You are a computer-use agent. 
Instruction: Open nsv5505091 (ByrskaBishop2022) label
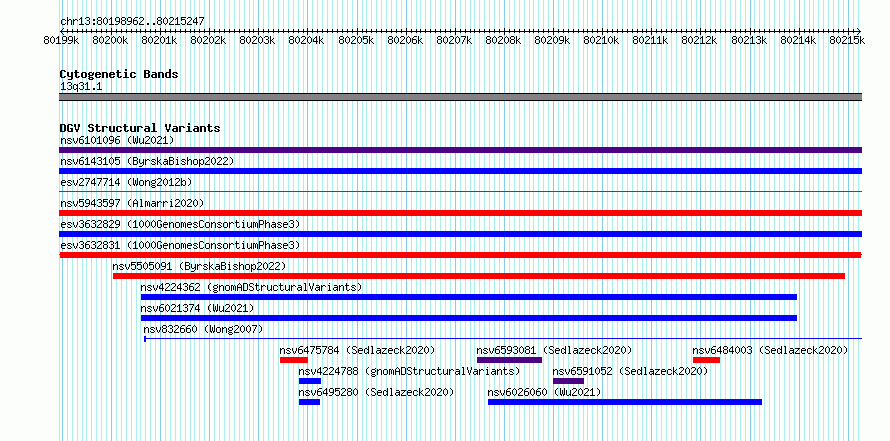tap(199, 266)
